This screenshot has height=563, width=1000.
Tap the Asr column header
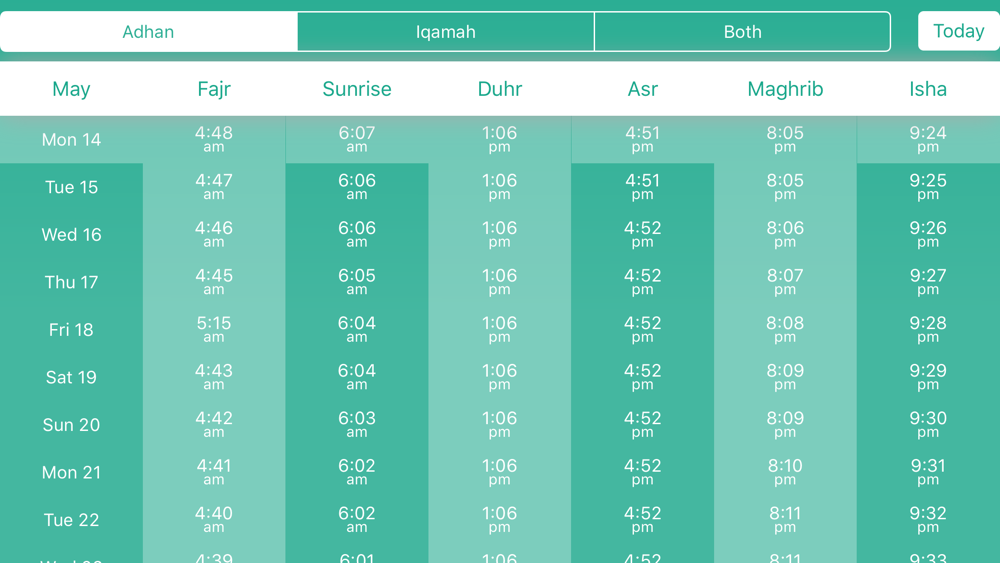pos(643,89)
